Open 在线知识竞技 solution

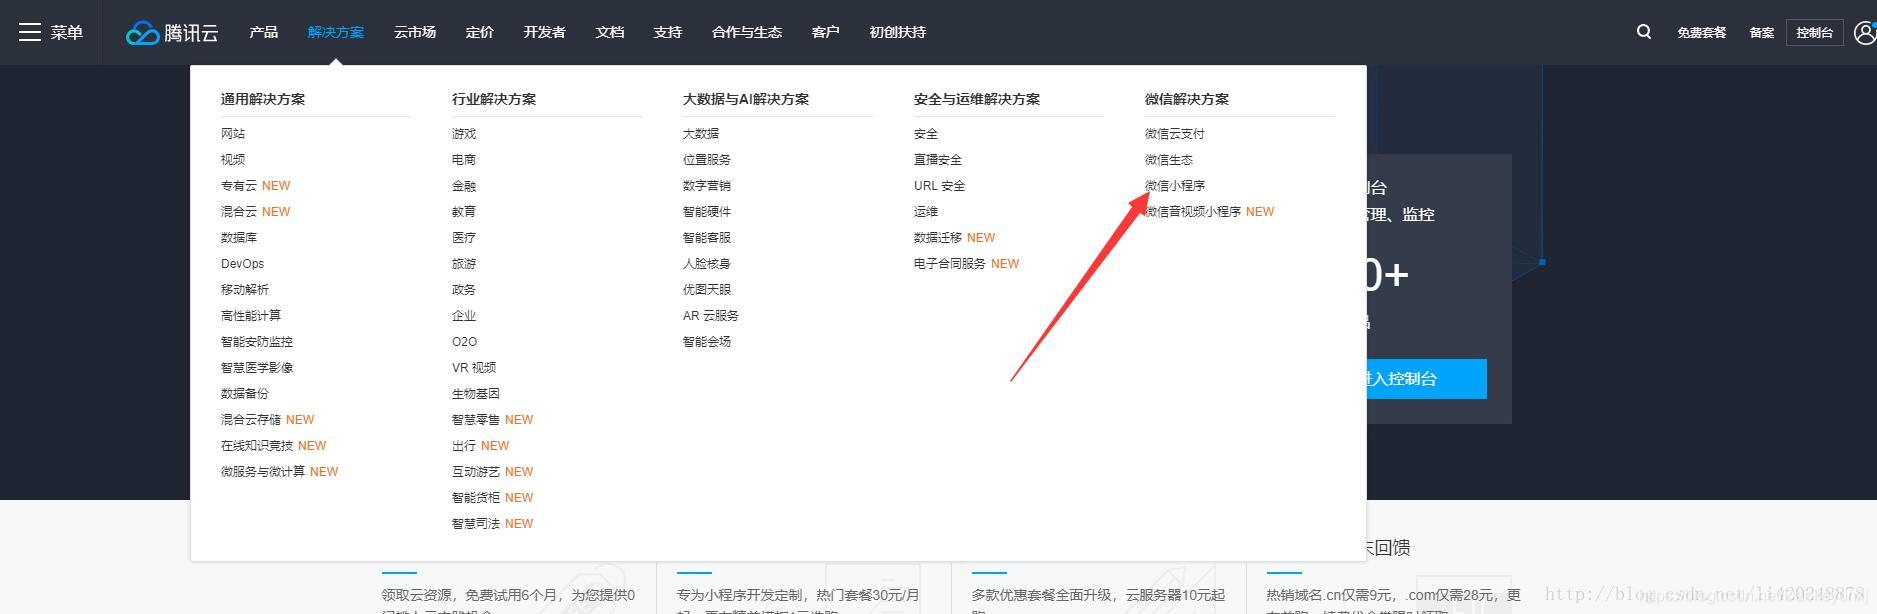(x=257, y=446)
